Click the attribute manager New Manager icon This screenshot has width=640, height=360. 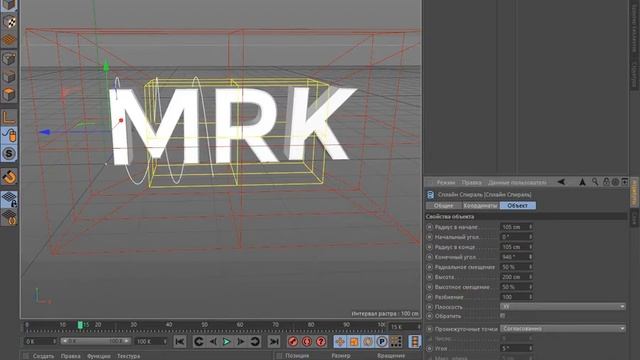(624, 182)
